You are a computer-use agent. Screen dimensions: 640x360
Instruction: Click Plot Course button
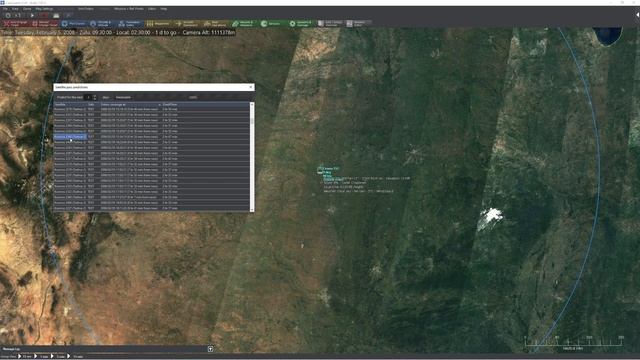click(73, 24)
